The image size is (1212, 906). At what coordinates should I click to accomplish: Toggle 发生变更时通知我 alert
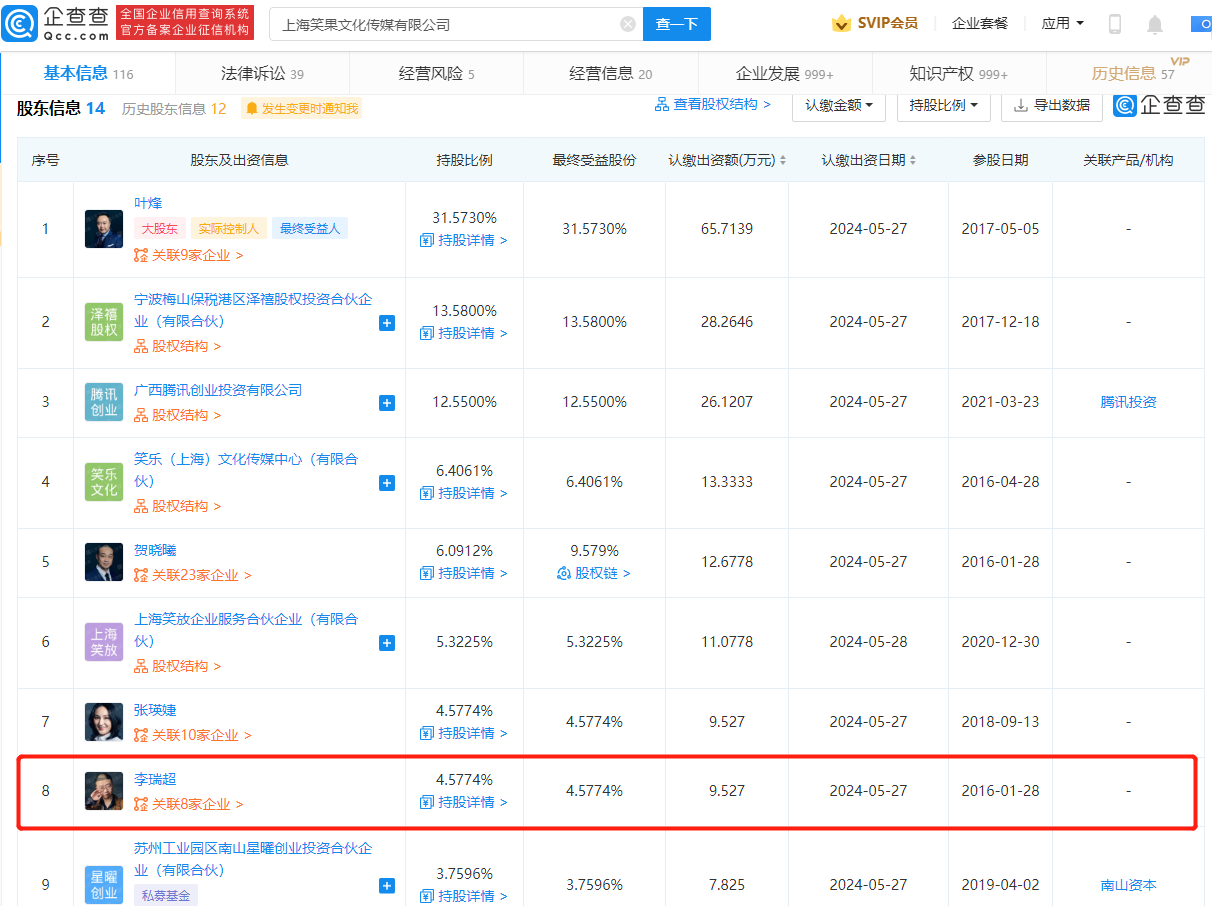tap(301, 109)
